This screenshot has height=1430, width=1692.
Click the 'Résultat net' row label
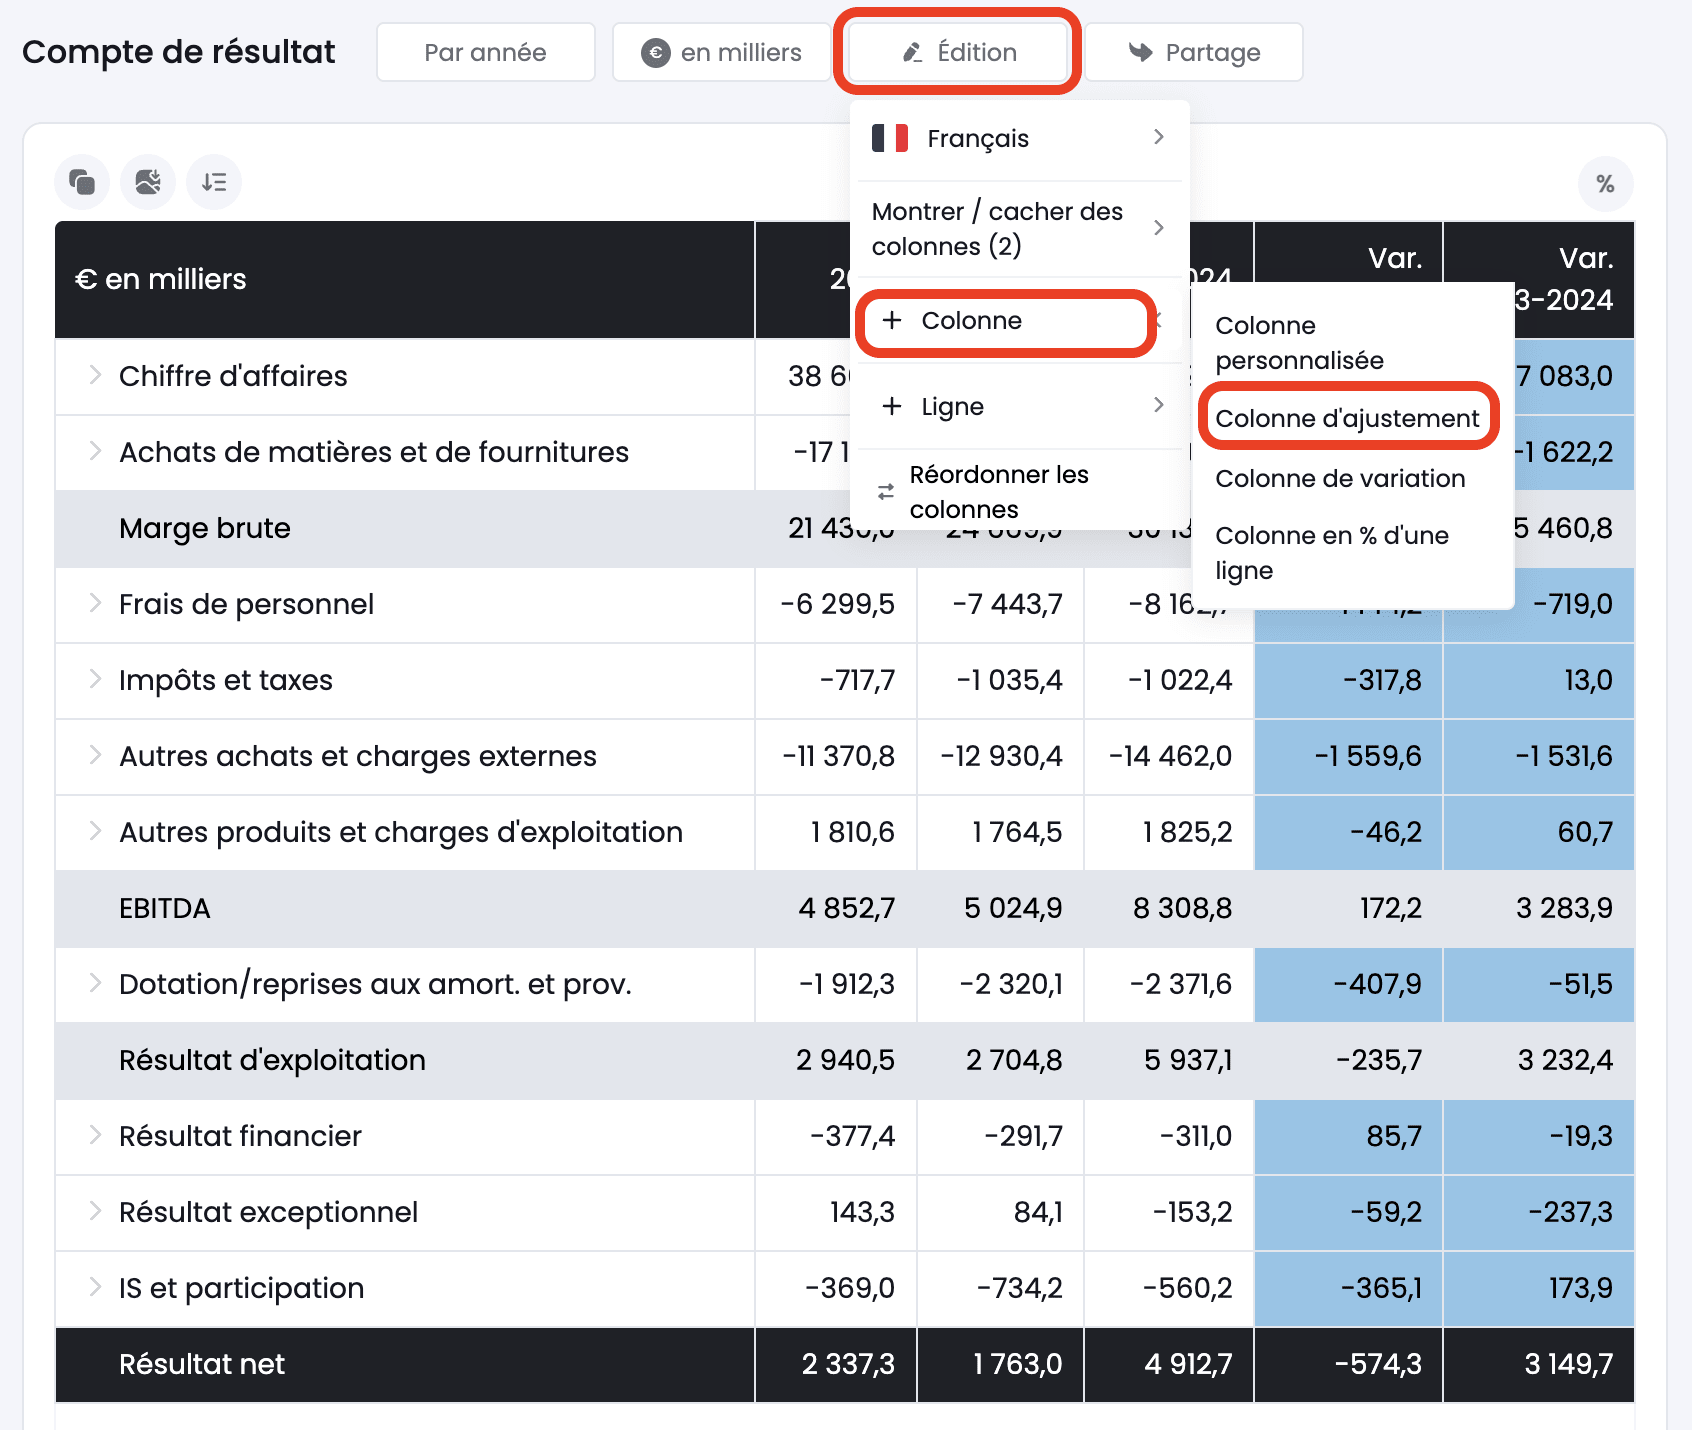click(x=202, y=1364)
